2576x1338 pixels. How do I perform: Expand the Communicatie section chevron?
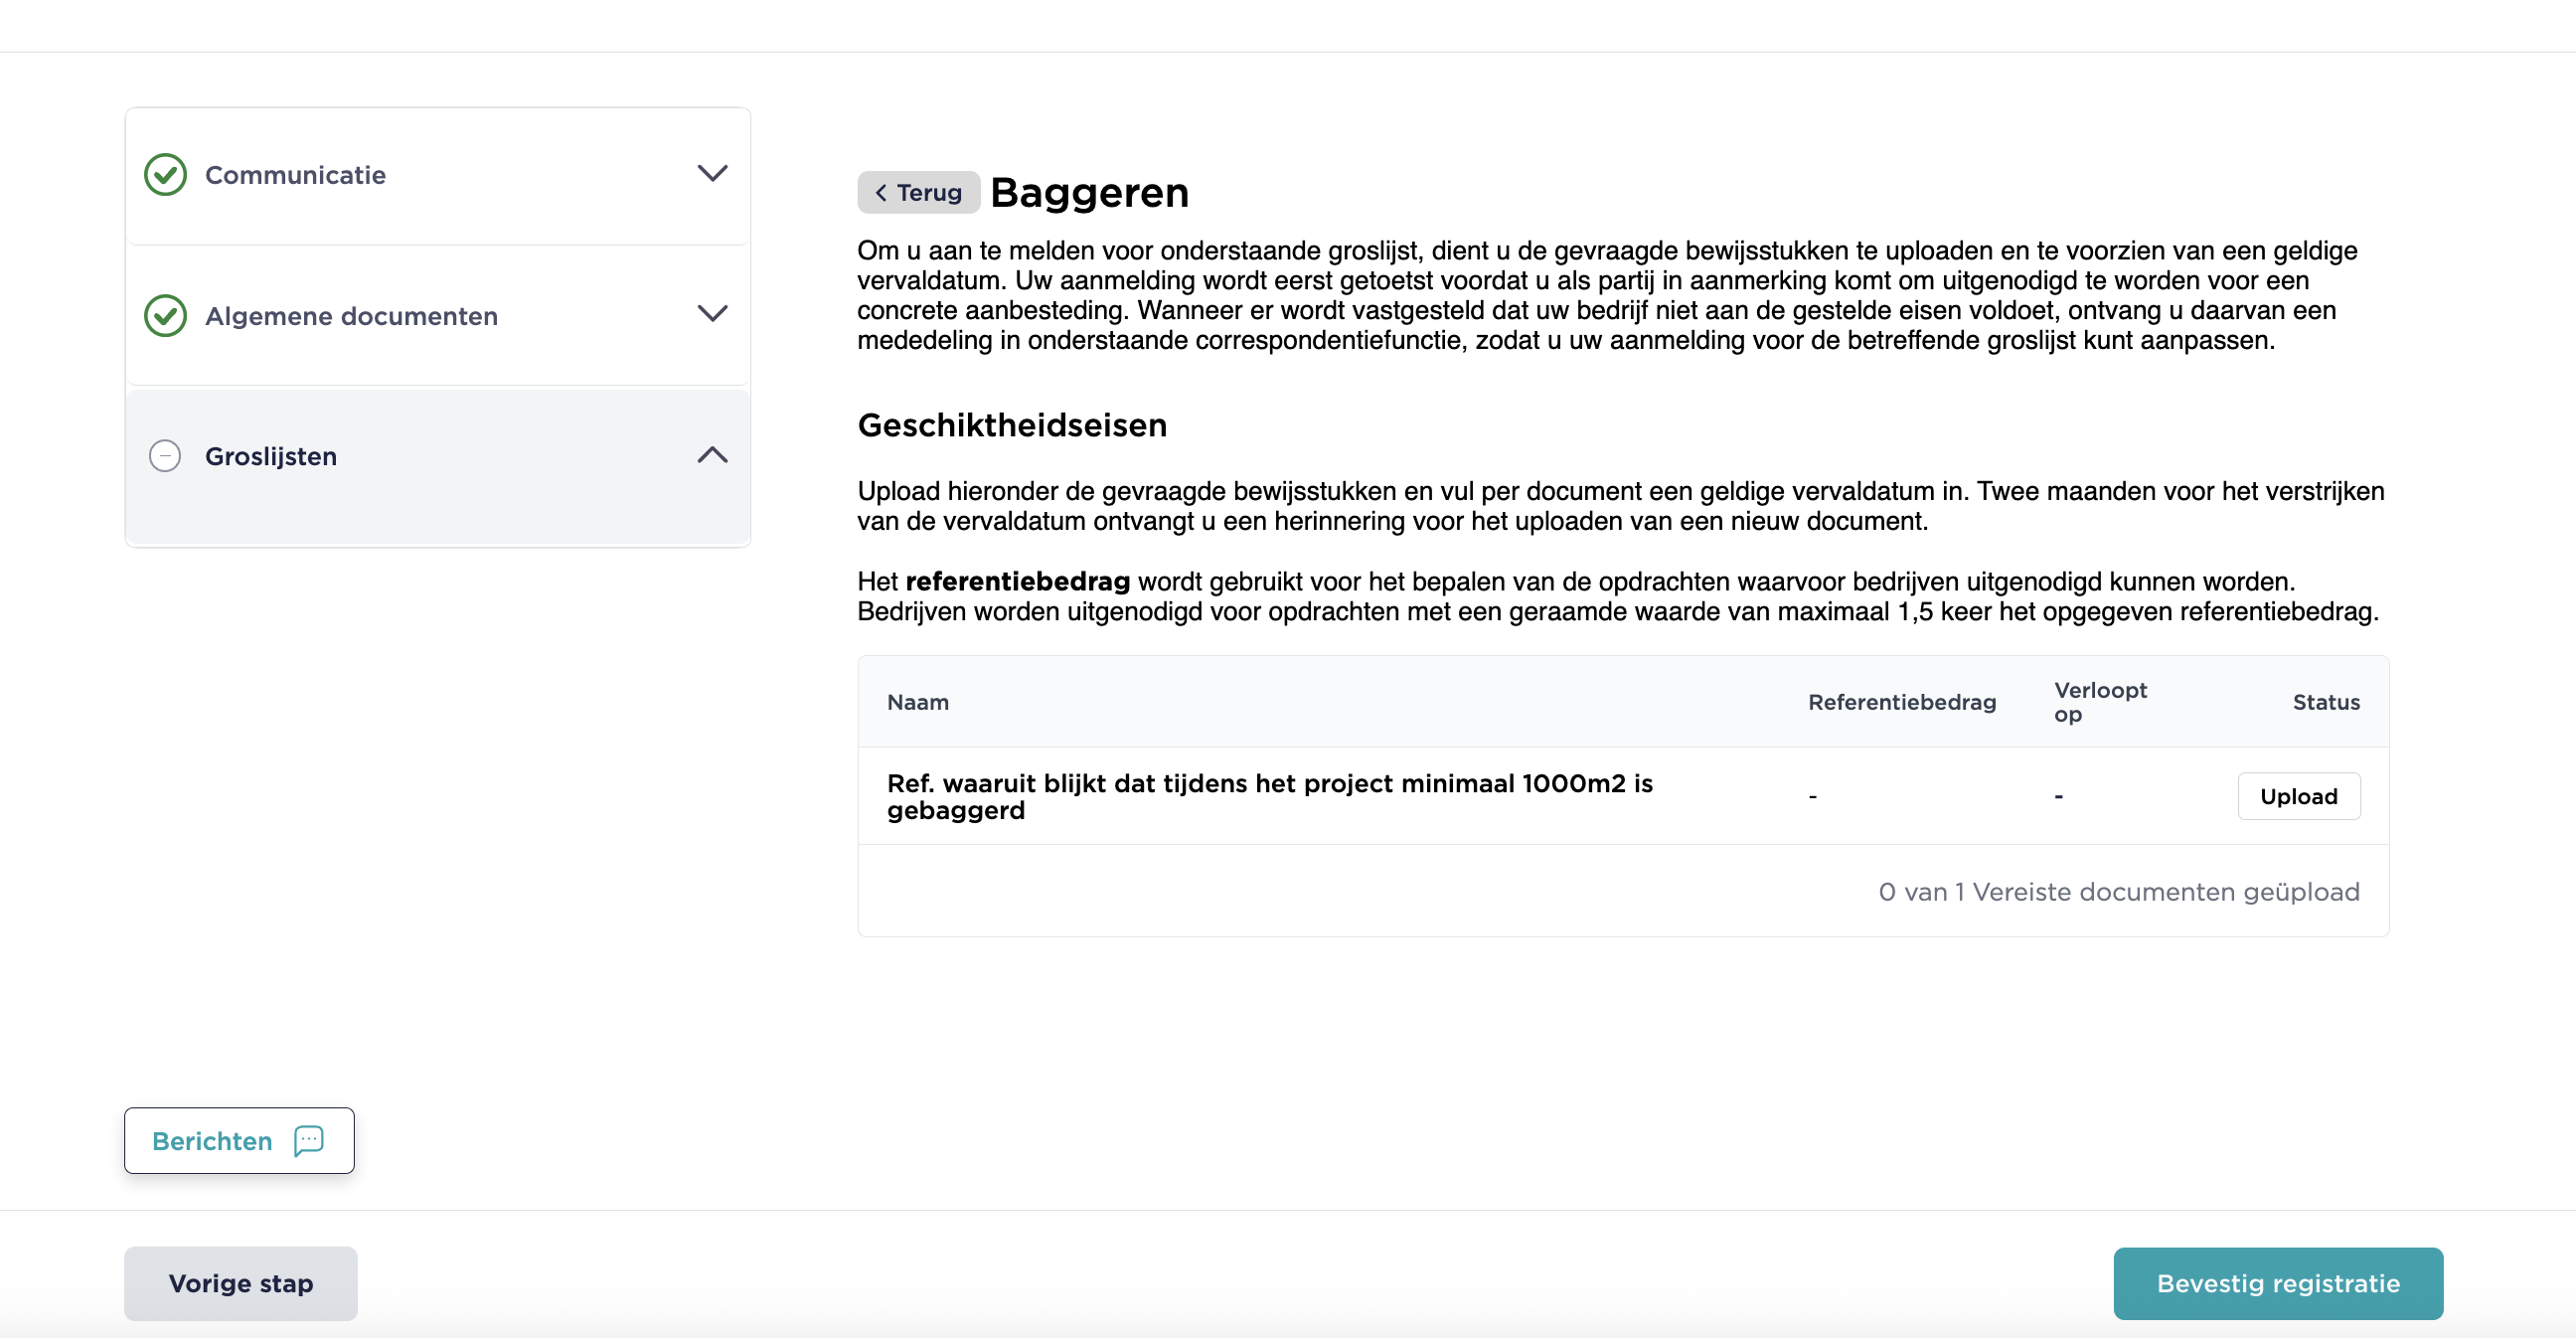coord(712,174)
